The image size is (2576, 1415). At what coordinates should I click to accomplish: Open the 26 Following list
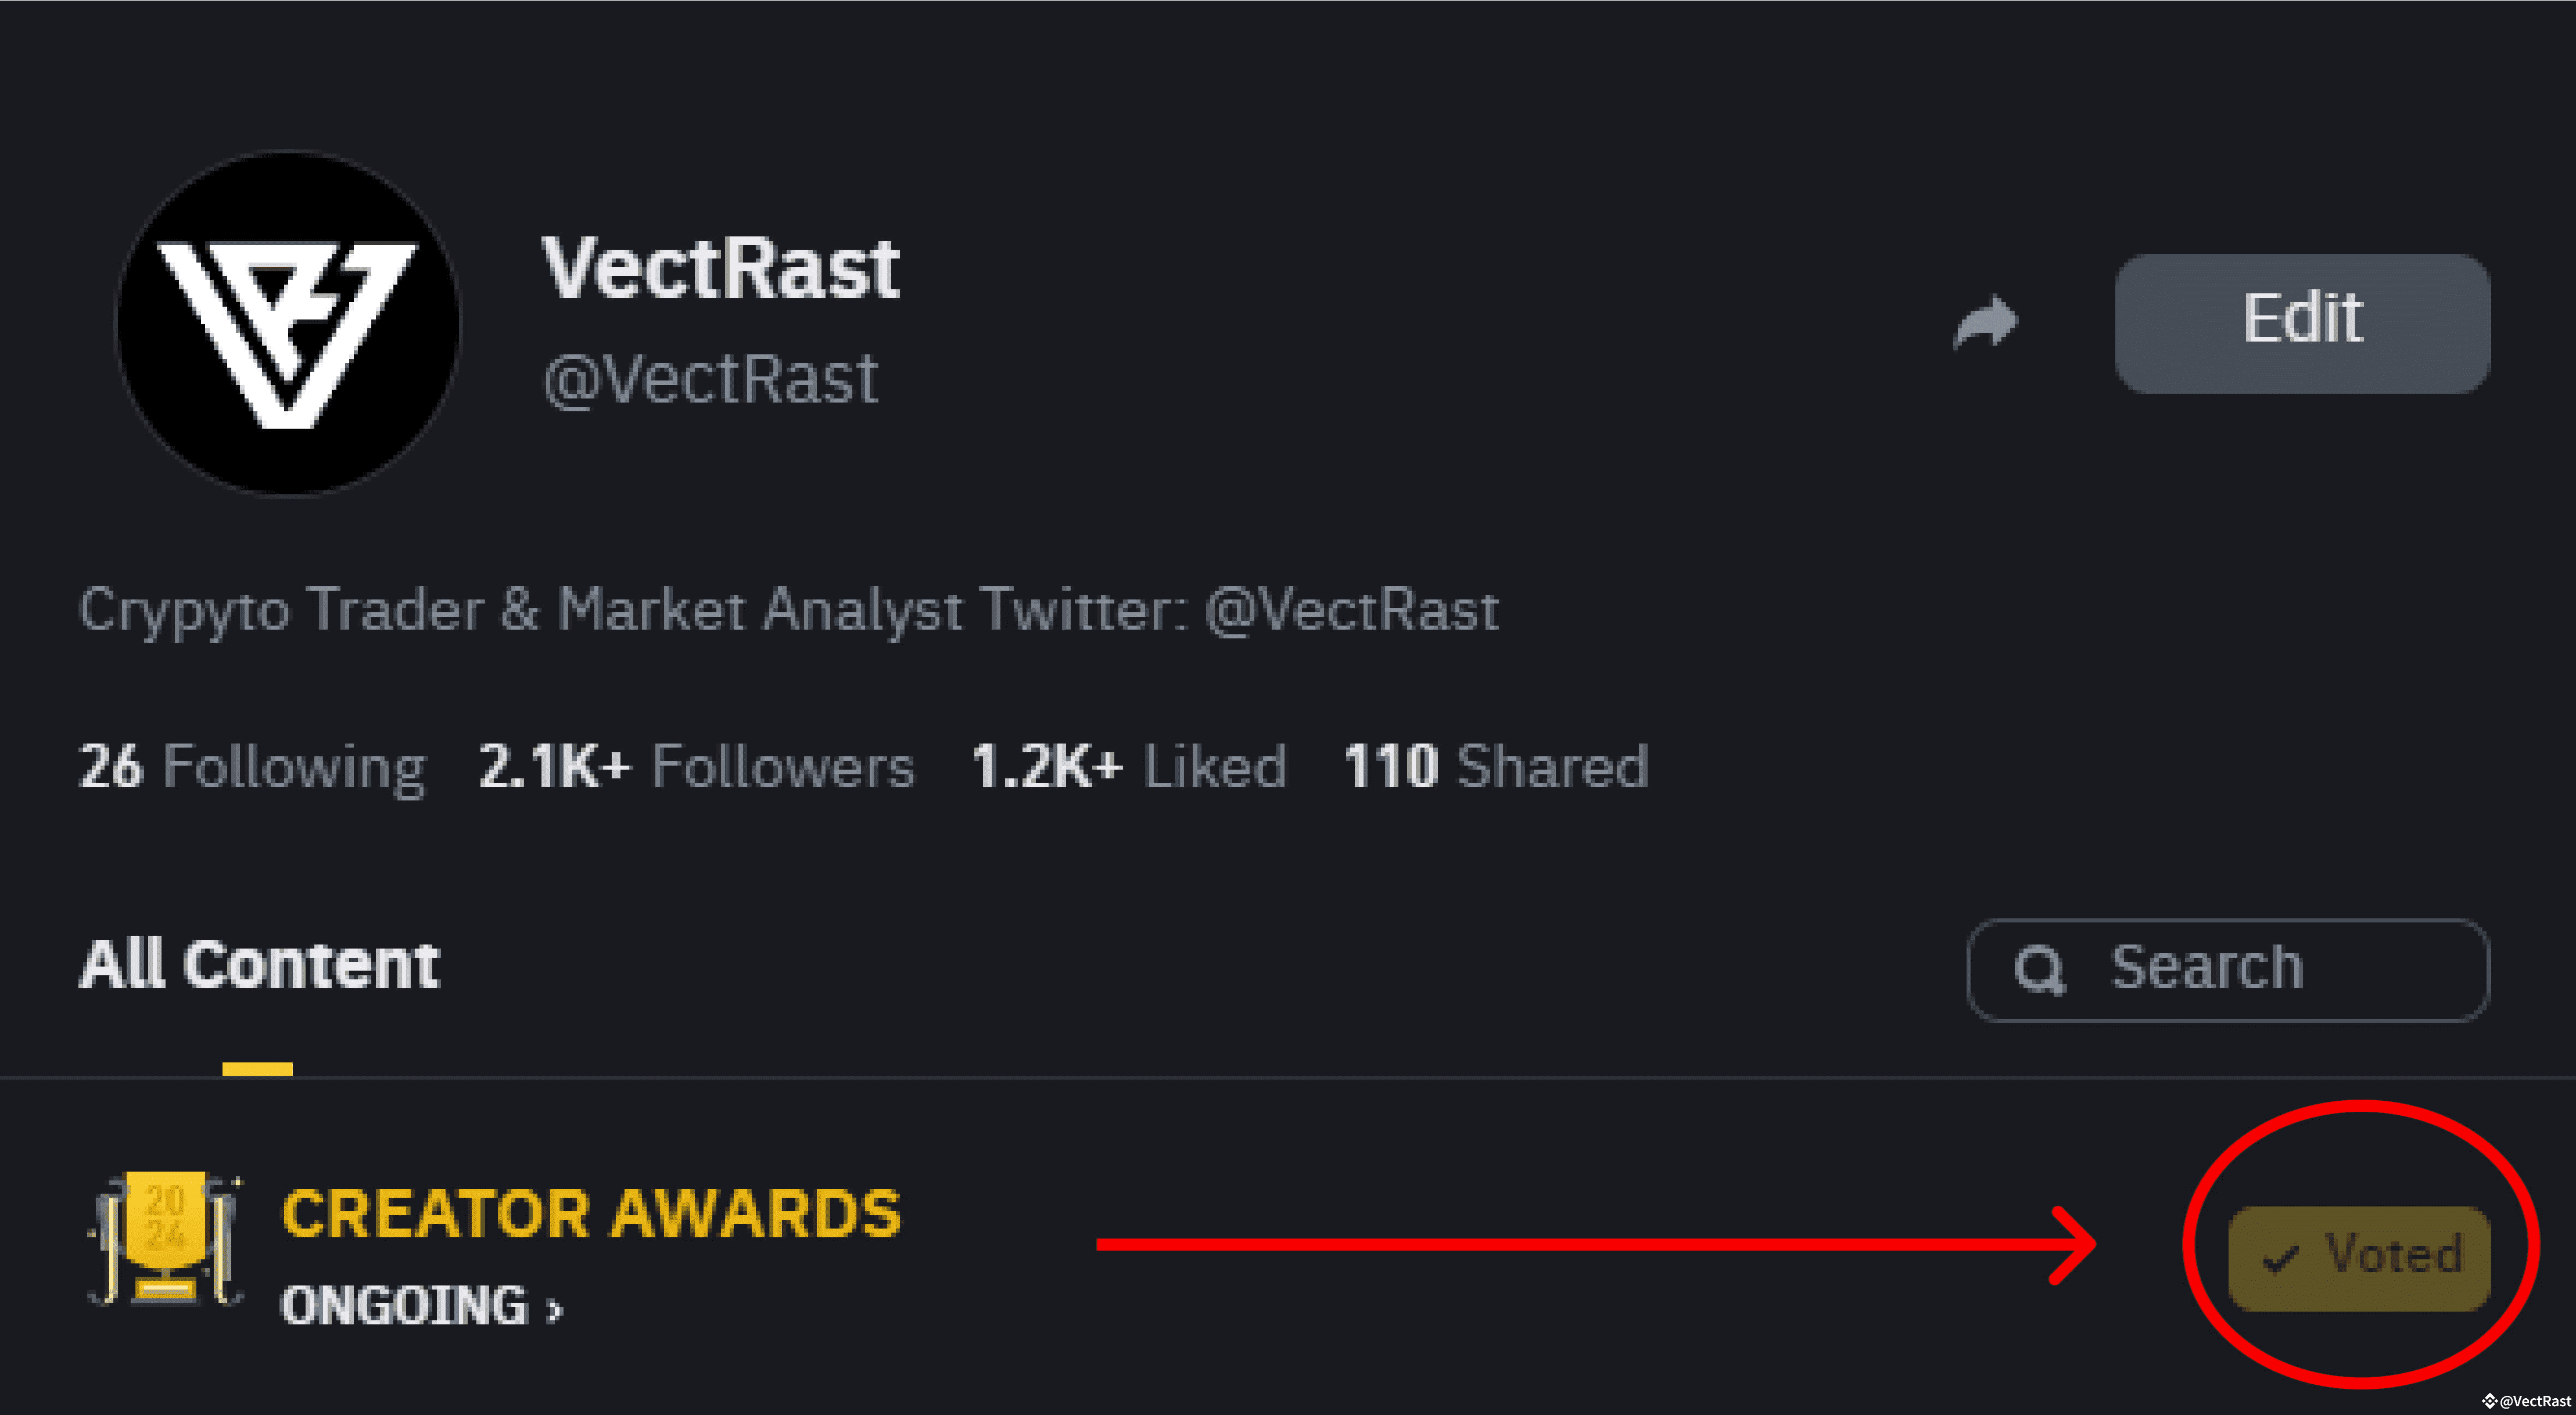252,768
